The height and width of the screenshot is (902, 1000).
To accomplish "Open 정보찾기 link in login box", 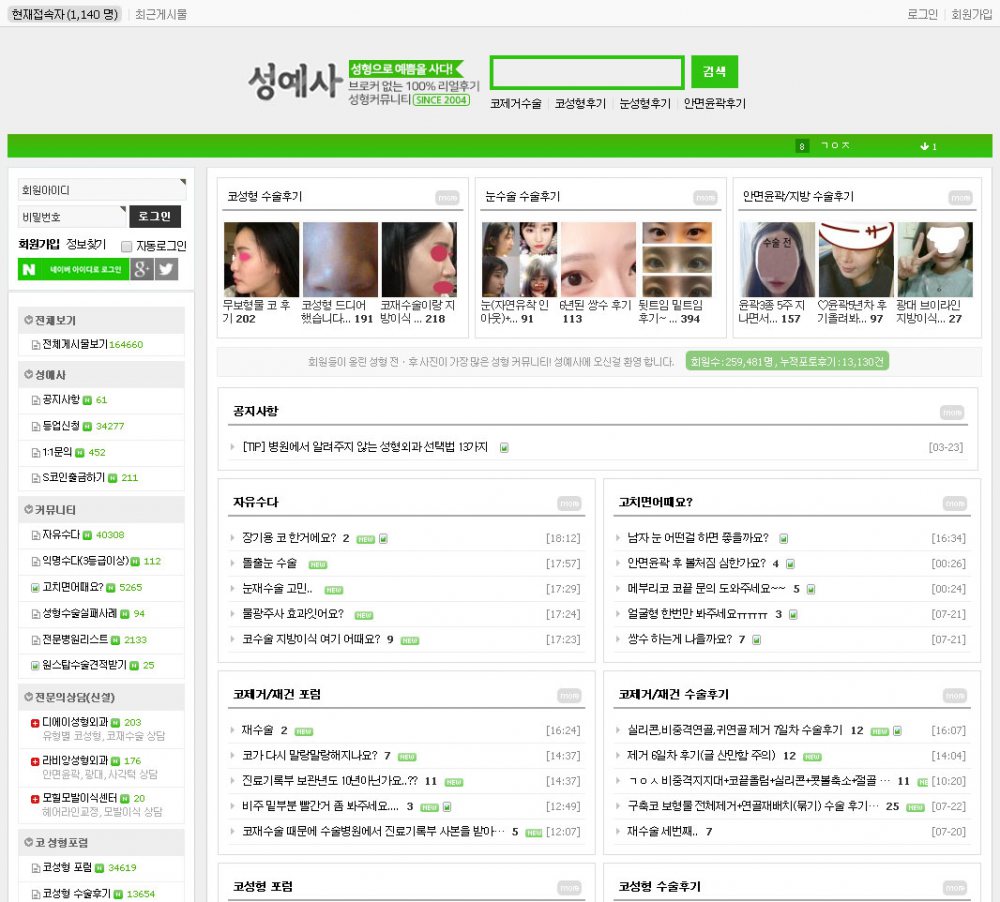I will click(85, 244).
